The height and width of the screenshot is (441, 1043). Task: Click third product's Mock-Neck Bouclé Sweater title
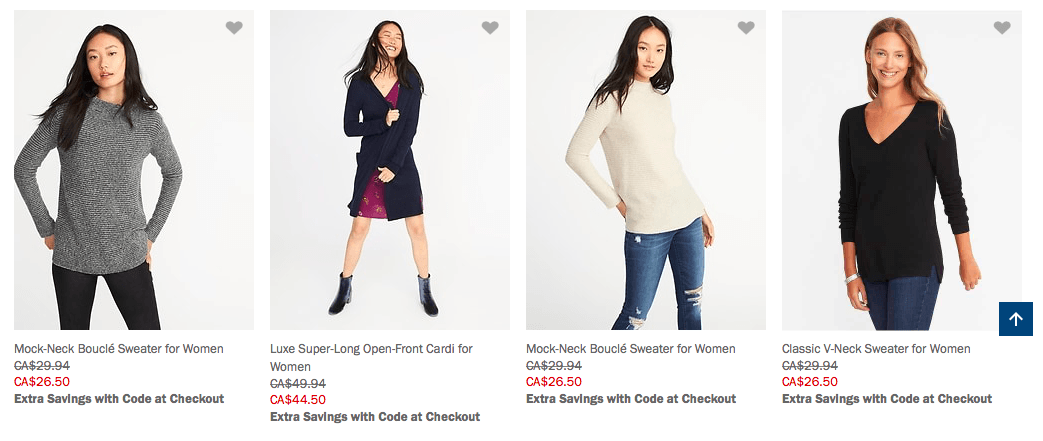[631, 349]
